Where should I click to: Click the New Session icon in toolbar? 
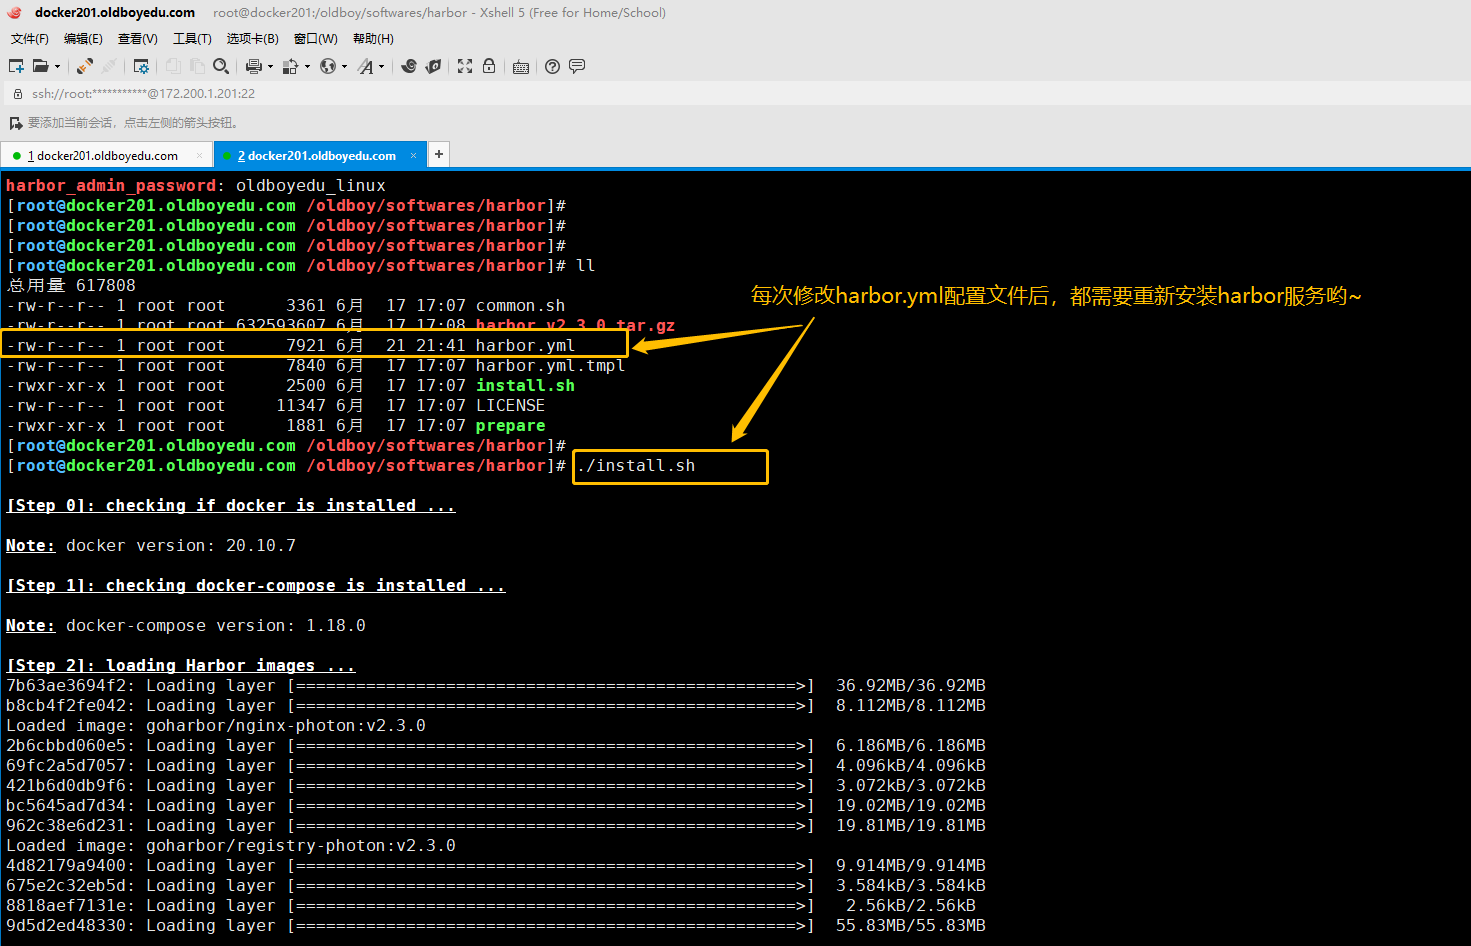click(16, 66)
